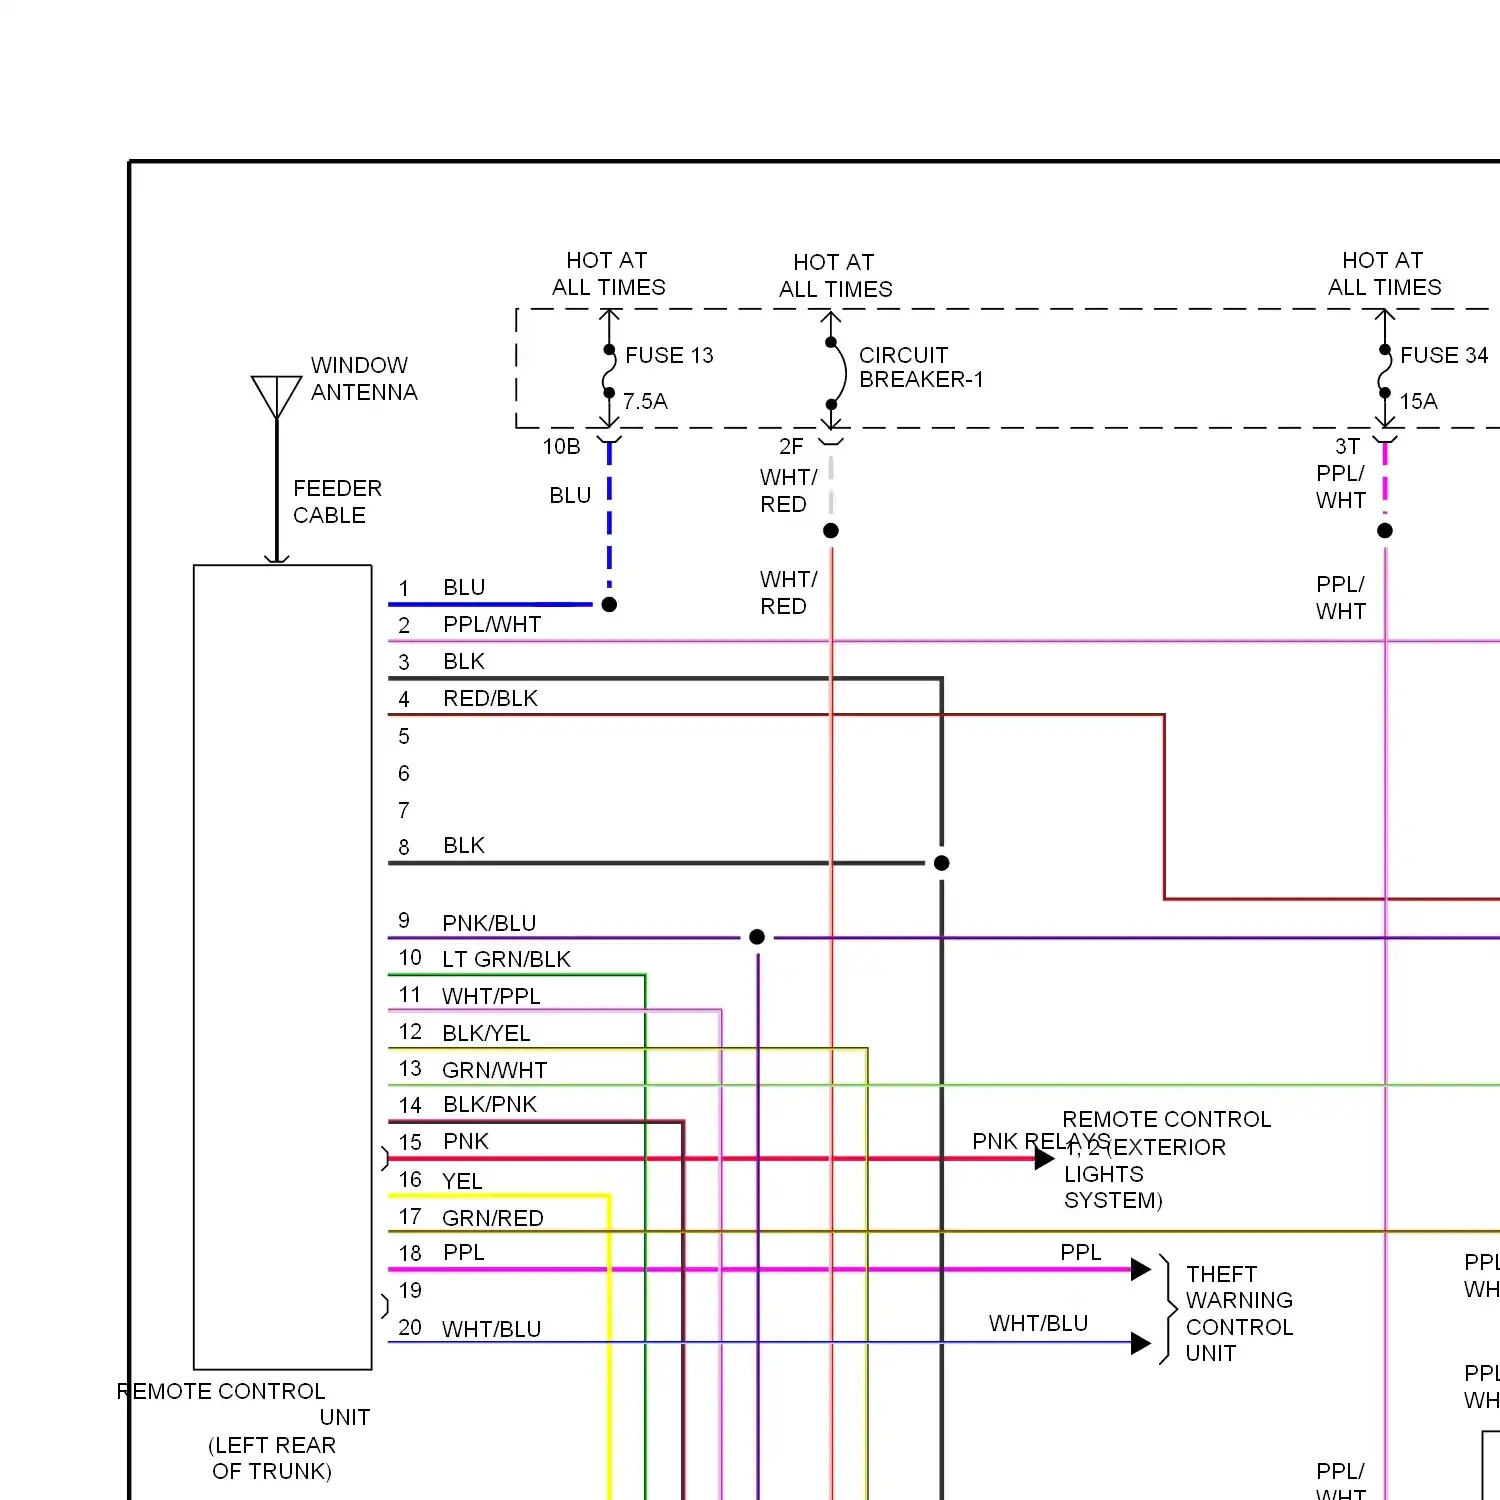1500x1500 pixels.
Task: Click the PPL wire arrowhead to Theft Warning unit
Action: [x=1141, y=1269]
